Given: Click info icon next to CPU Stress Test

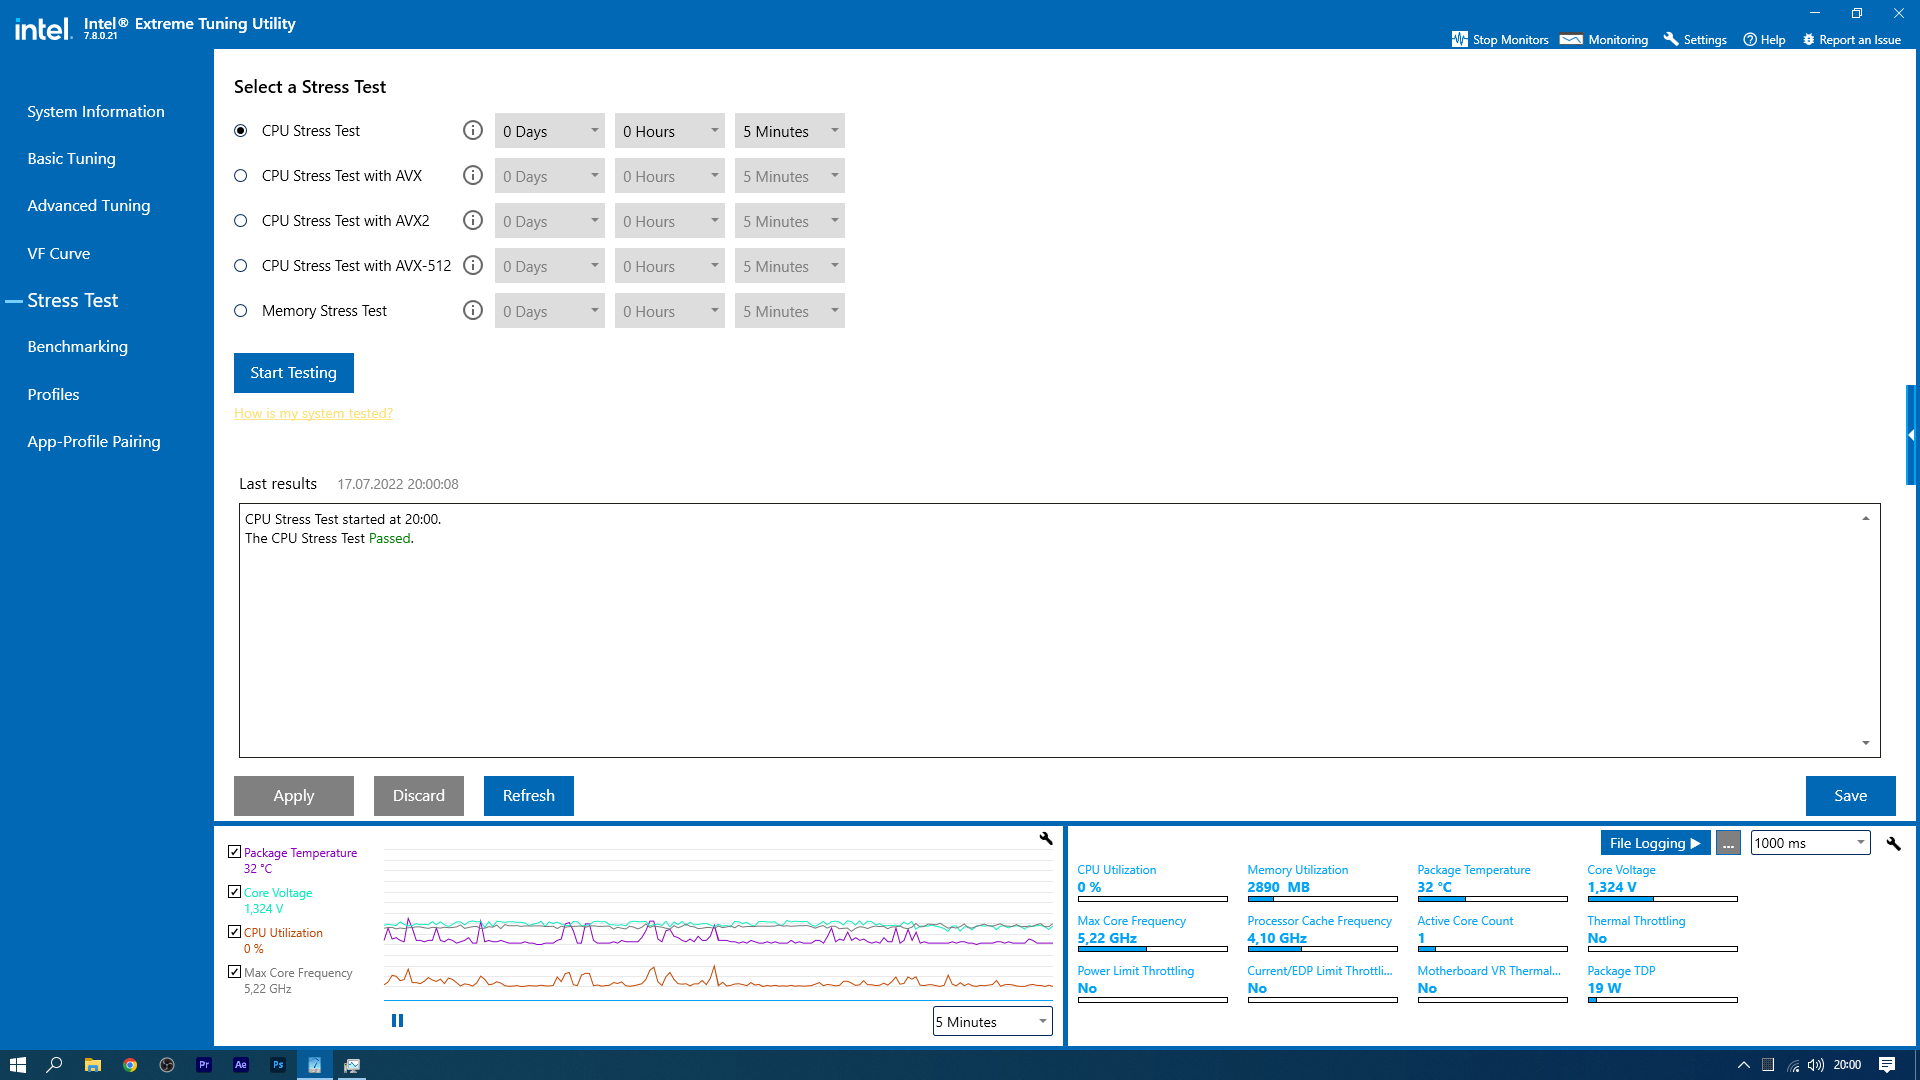Looking at the screenshot, I should tap(473, 131).
